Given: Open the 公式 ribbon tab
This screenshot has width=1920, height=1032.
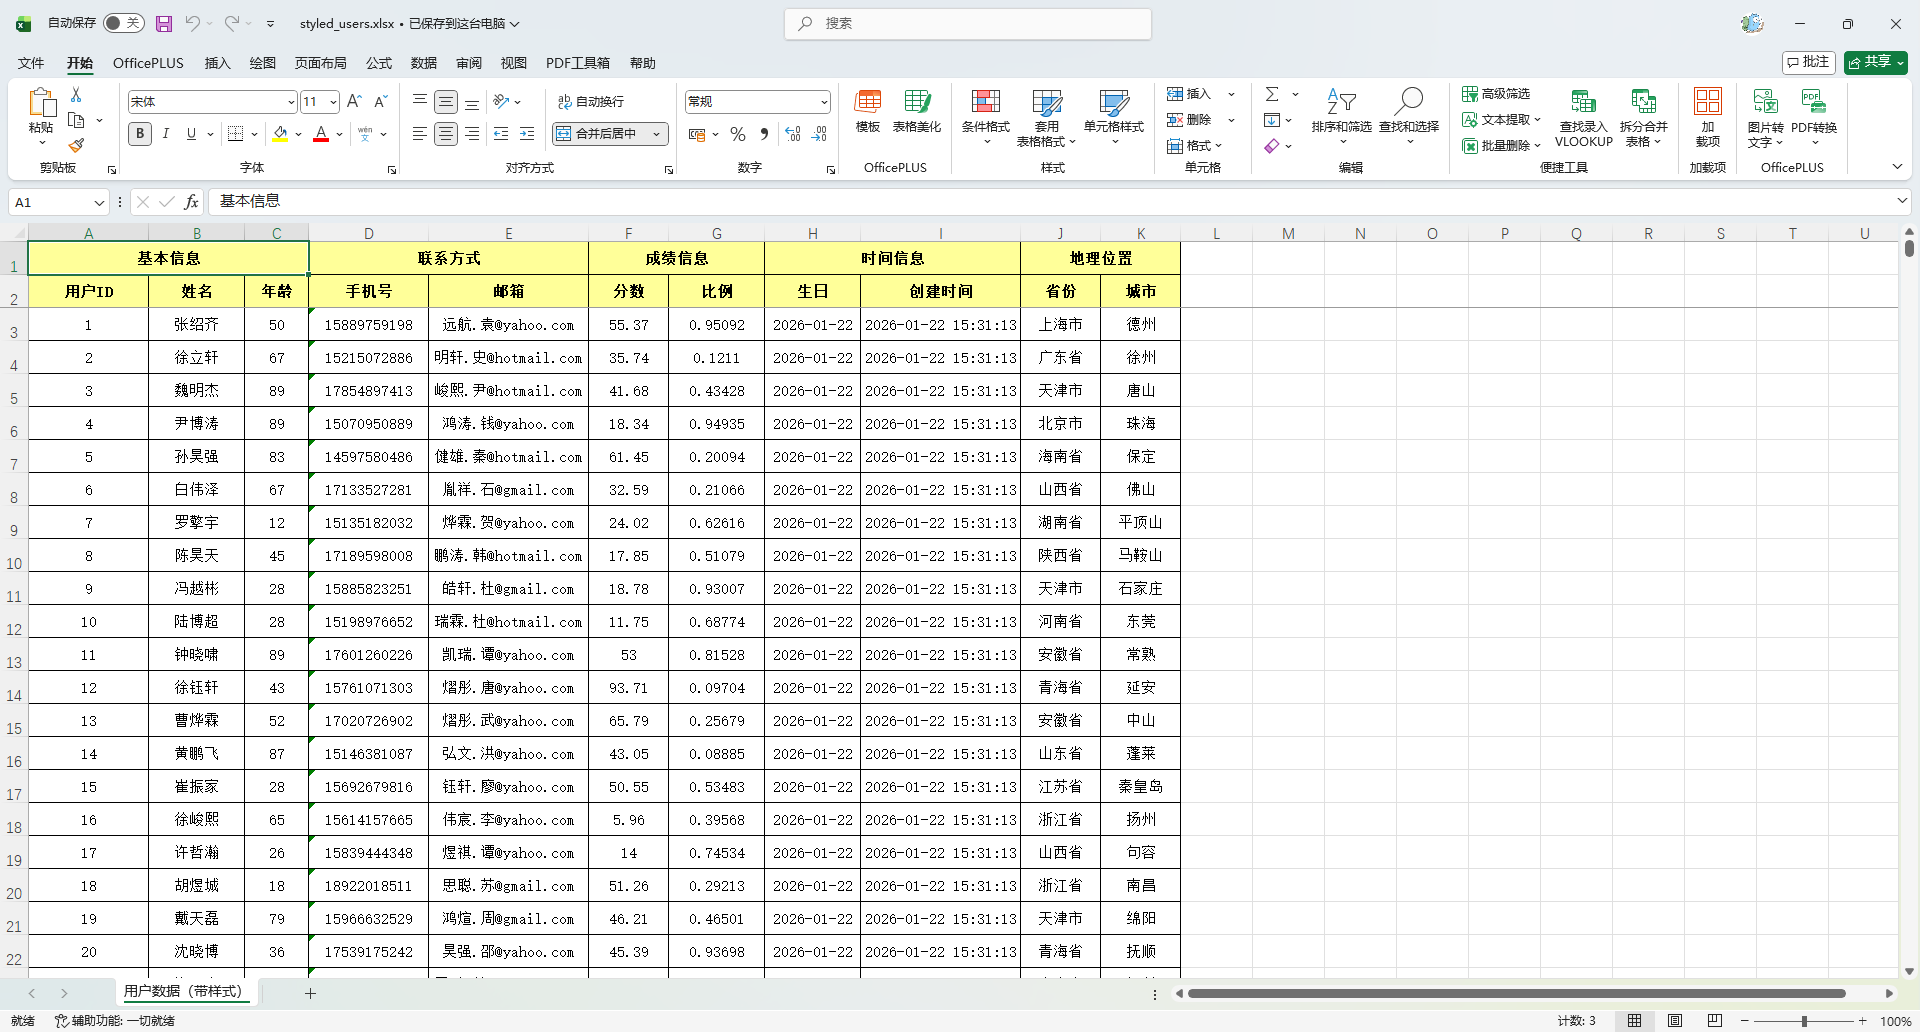Looking at the screenshot, I should [379, 63].
